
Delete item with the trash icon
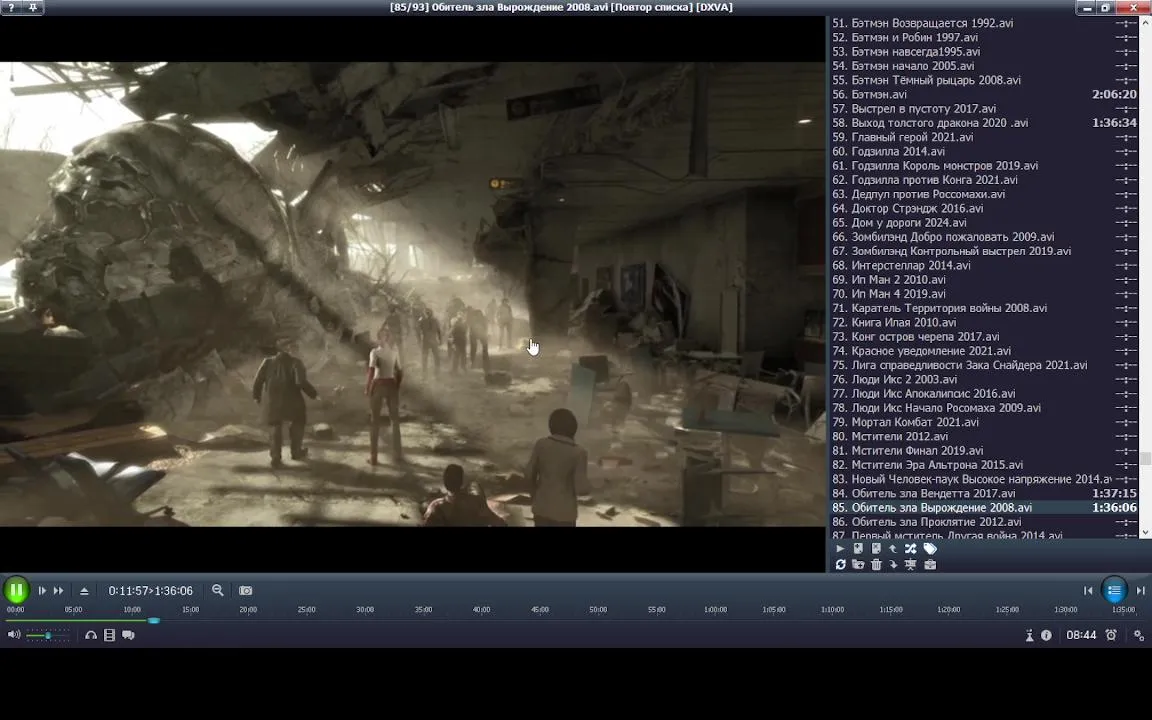876,564
